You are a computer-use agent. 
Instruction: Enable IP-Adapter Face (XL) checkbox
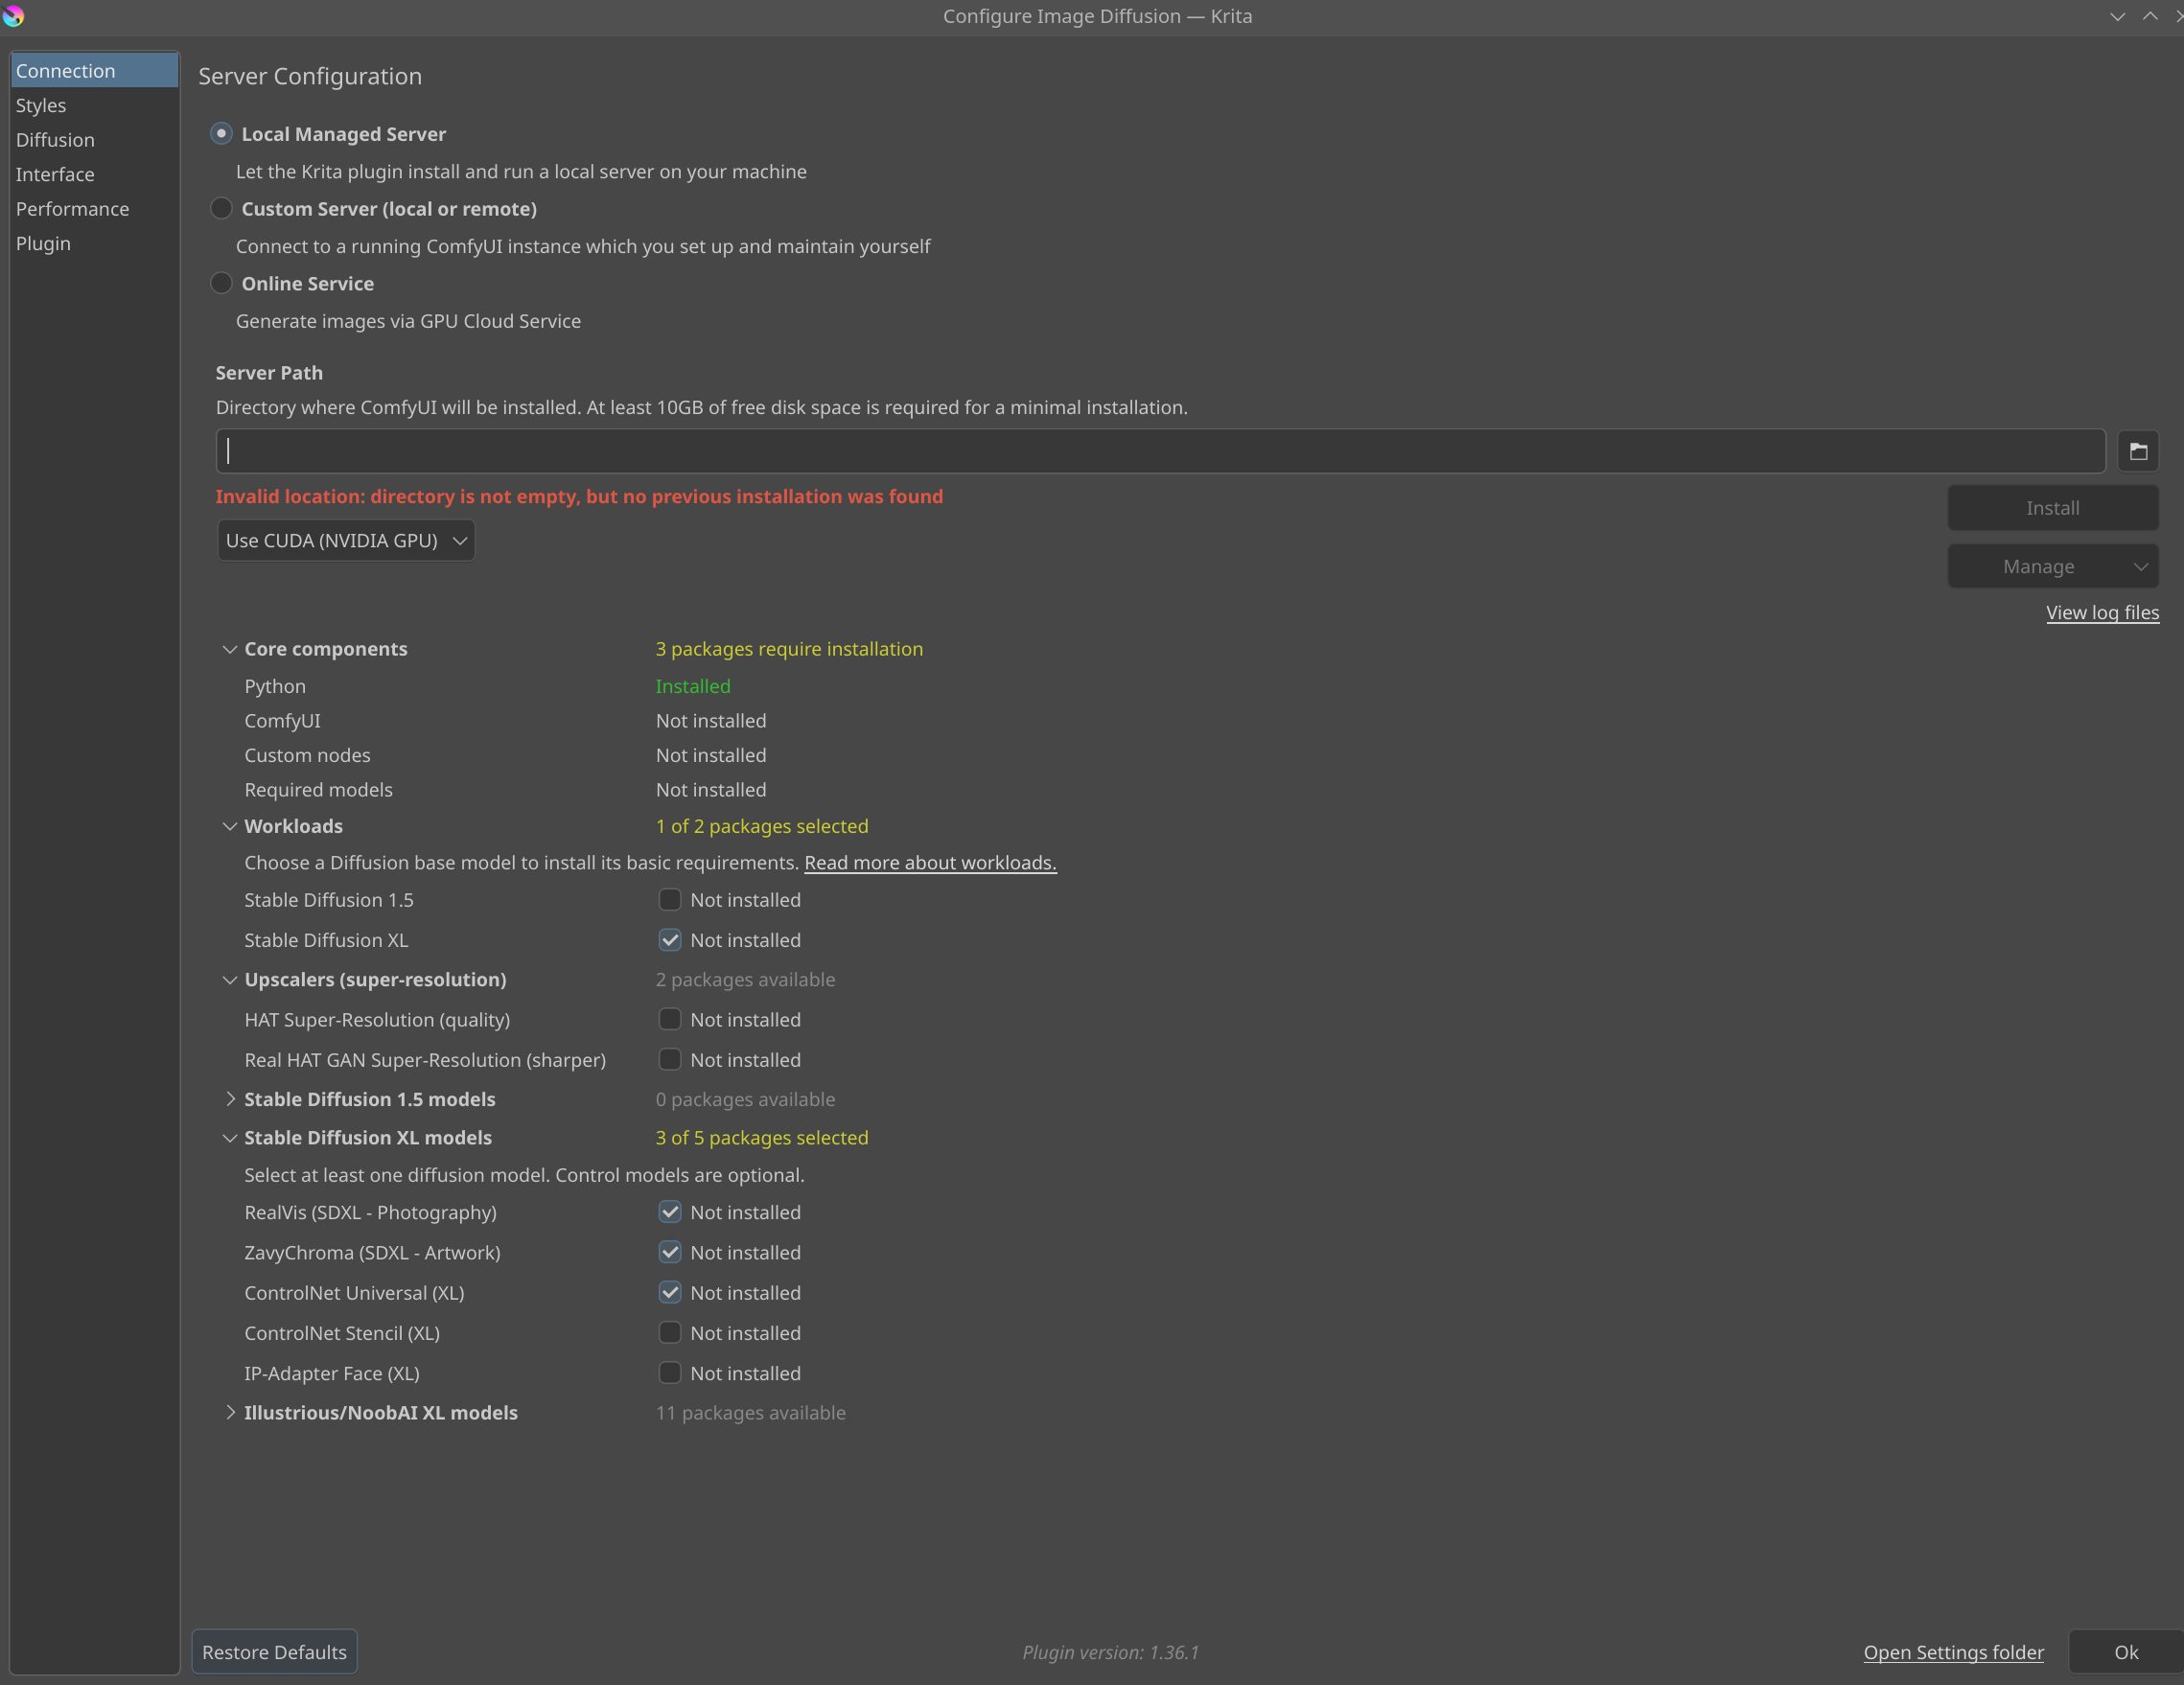670,1373
